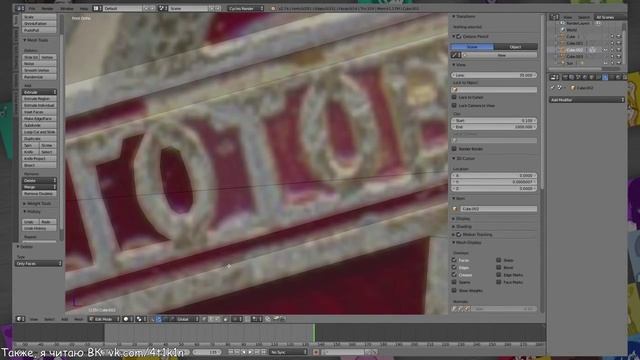
Task: Enable Lock Camera to View checkbox
Action: tap(454, 105)
